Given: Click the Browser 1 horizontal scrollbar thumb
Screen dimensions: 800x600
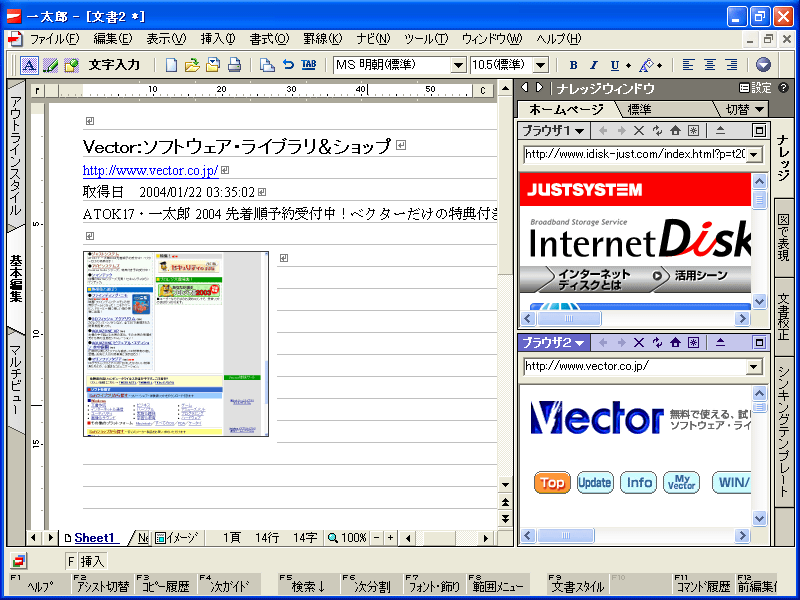Looking at the screenshot, I should click(569, 319).
